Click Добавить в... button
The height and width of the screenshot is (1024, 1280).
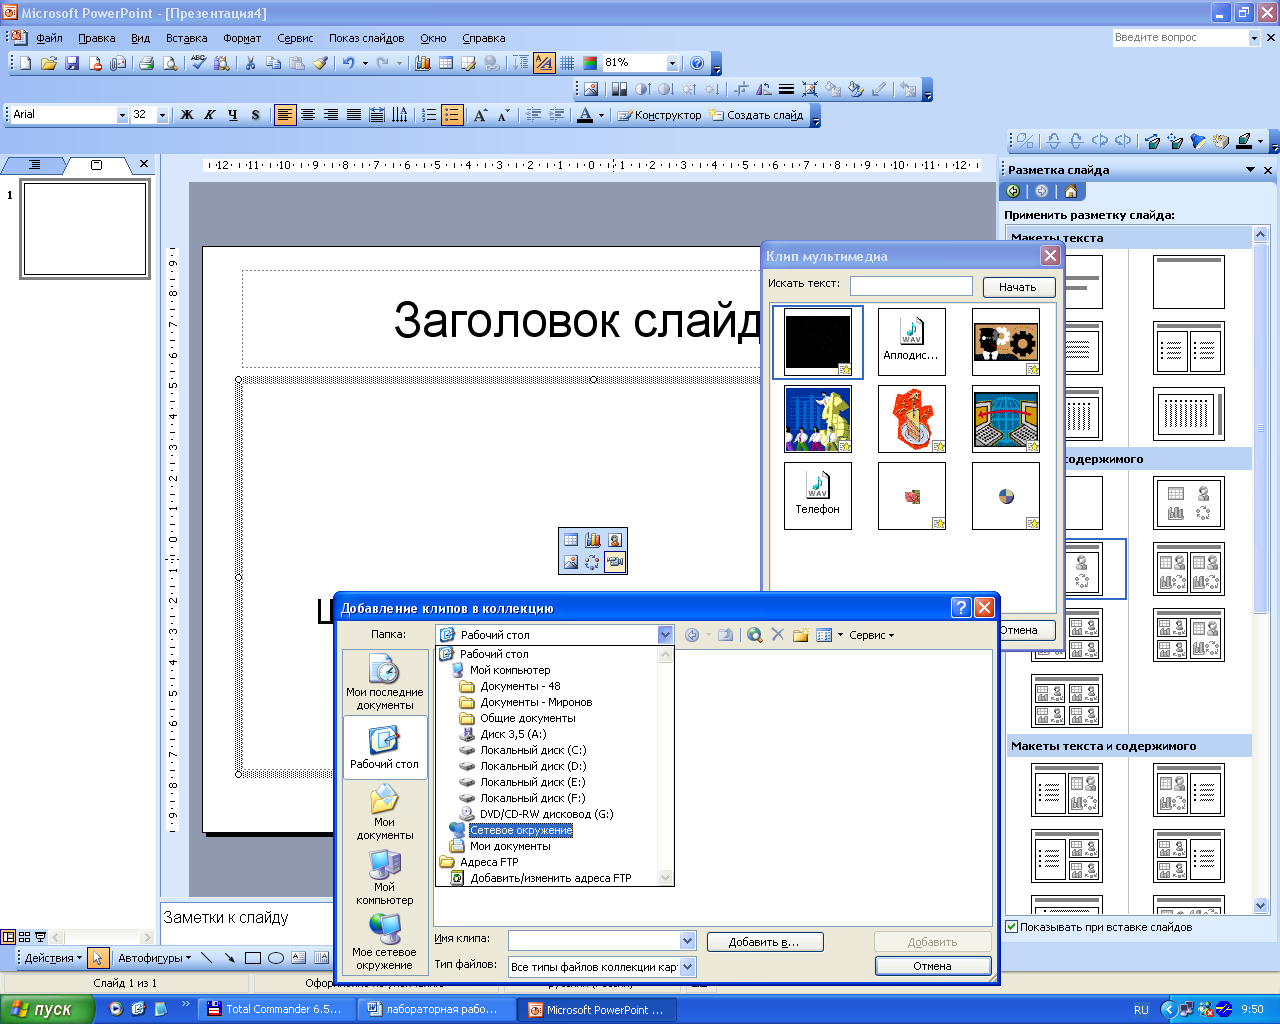point(765,942)
